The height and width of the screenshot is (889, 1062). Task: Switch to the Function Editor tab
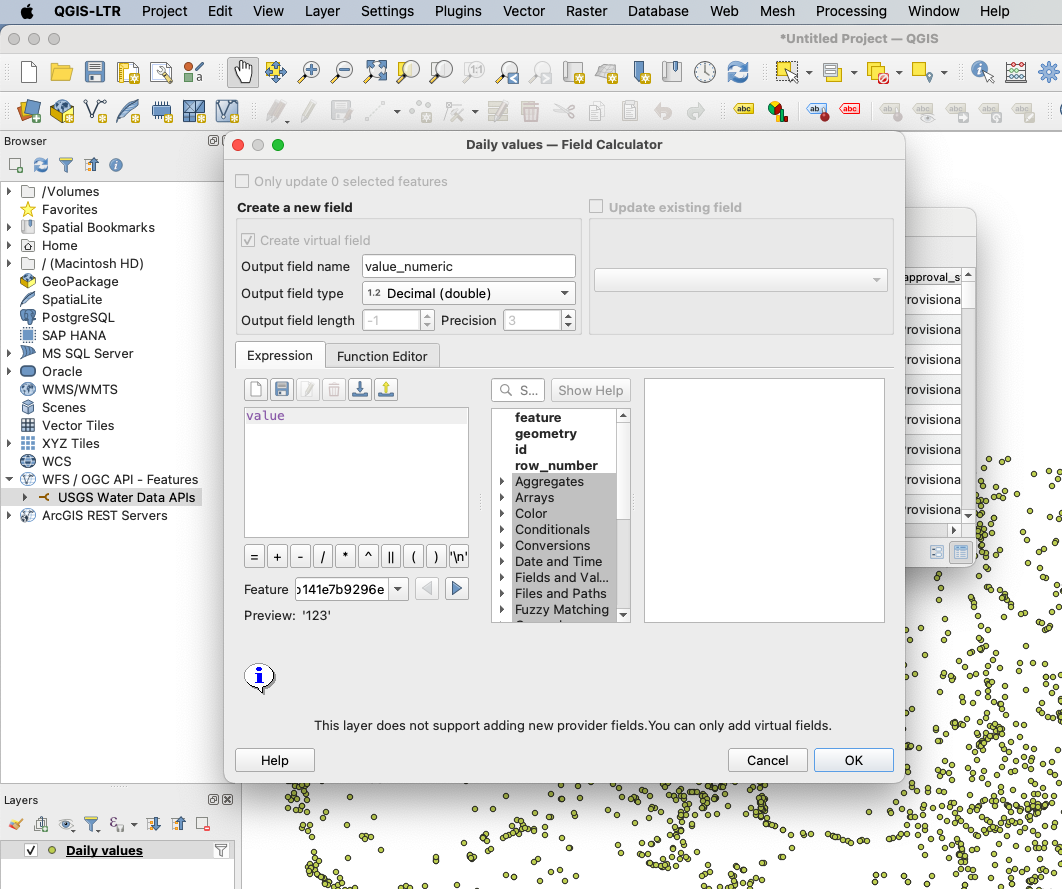382,356
